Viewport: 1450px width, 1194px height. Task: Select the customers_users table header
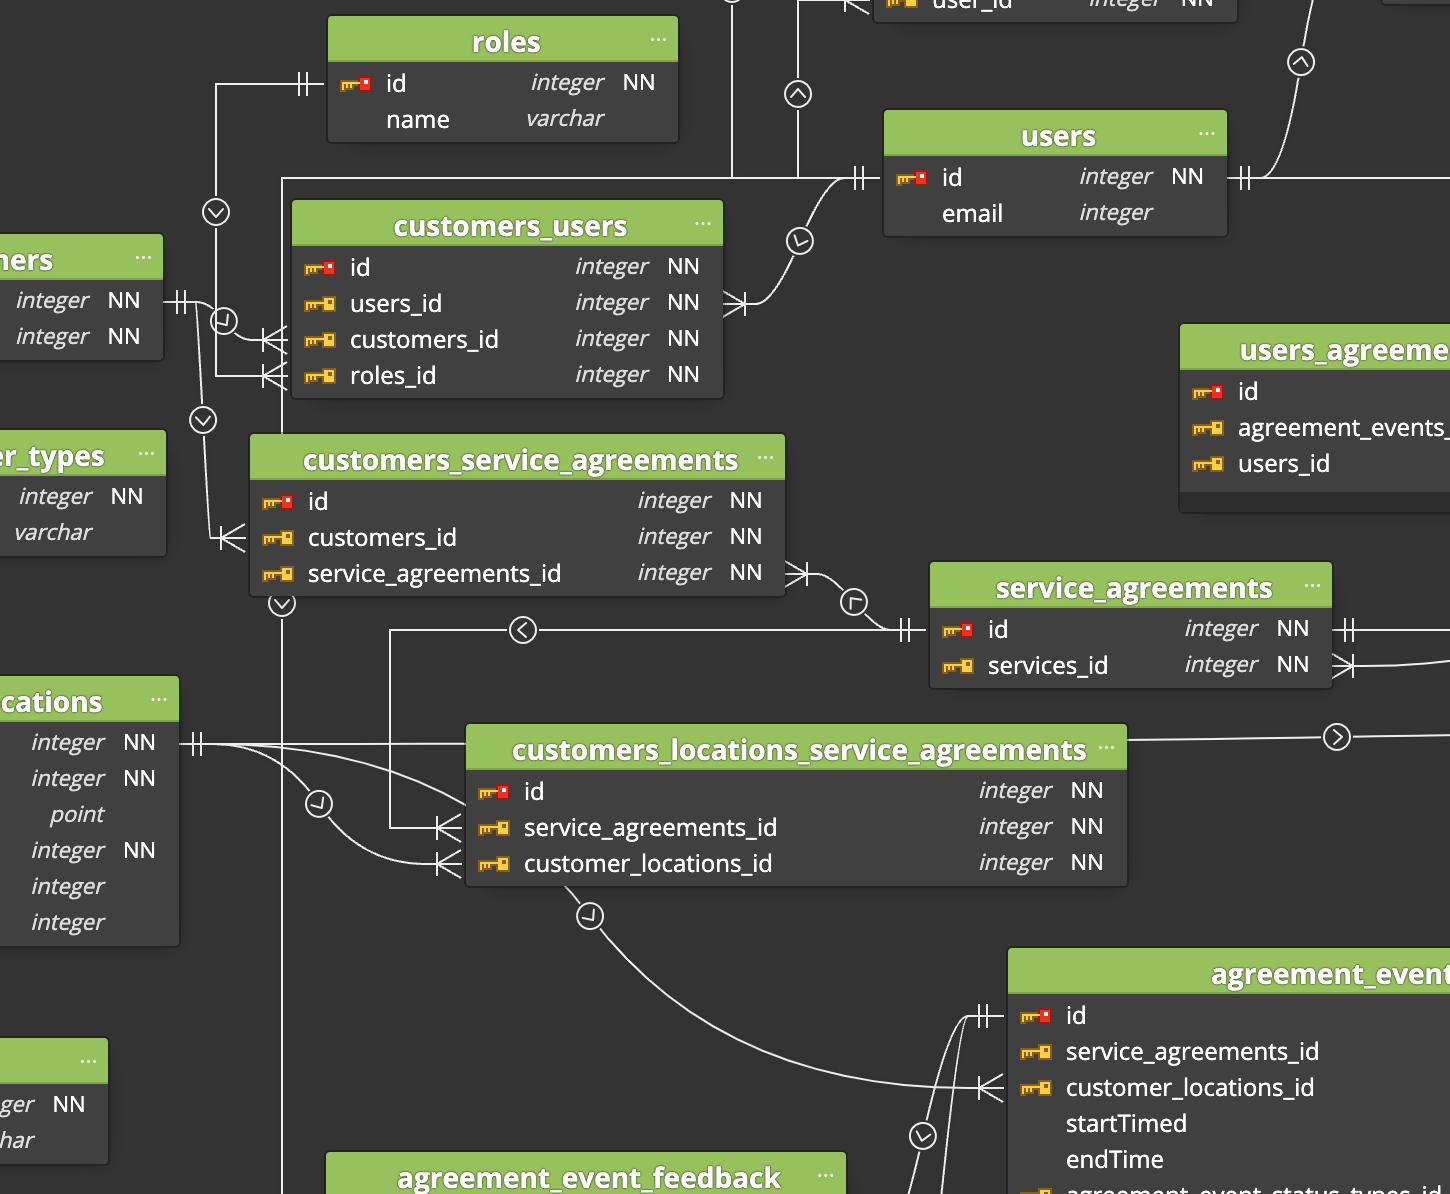510,225
